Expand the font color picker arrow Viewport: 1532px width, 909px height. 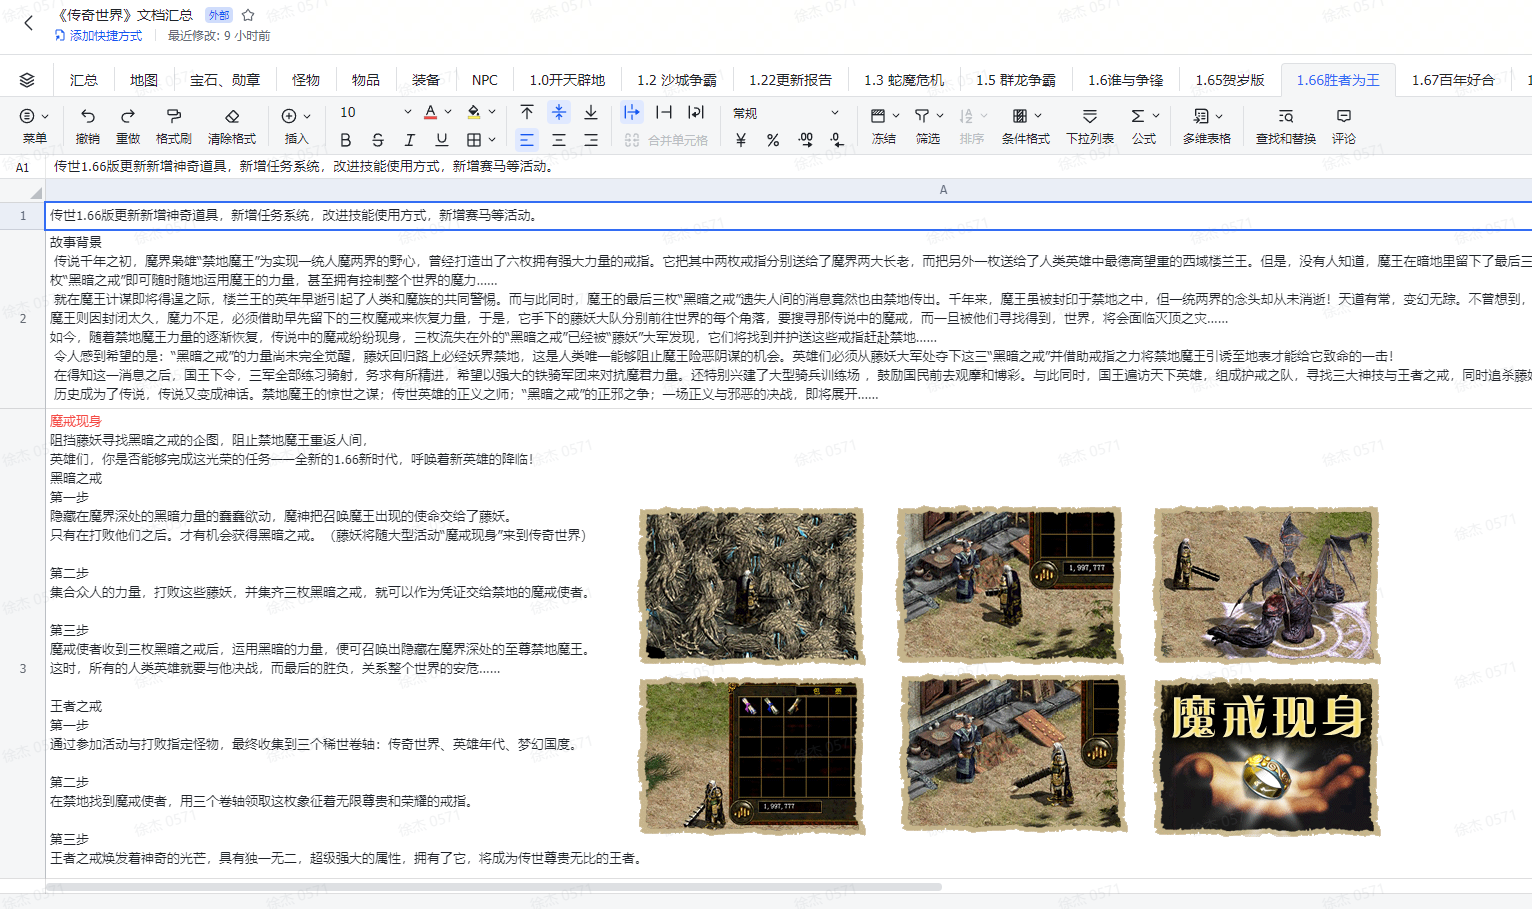pos(448,113)
